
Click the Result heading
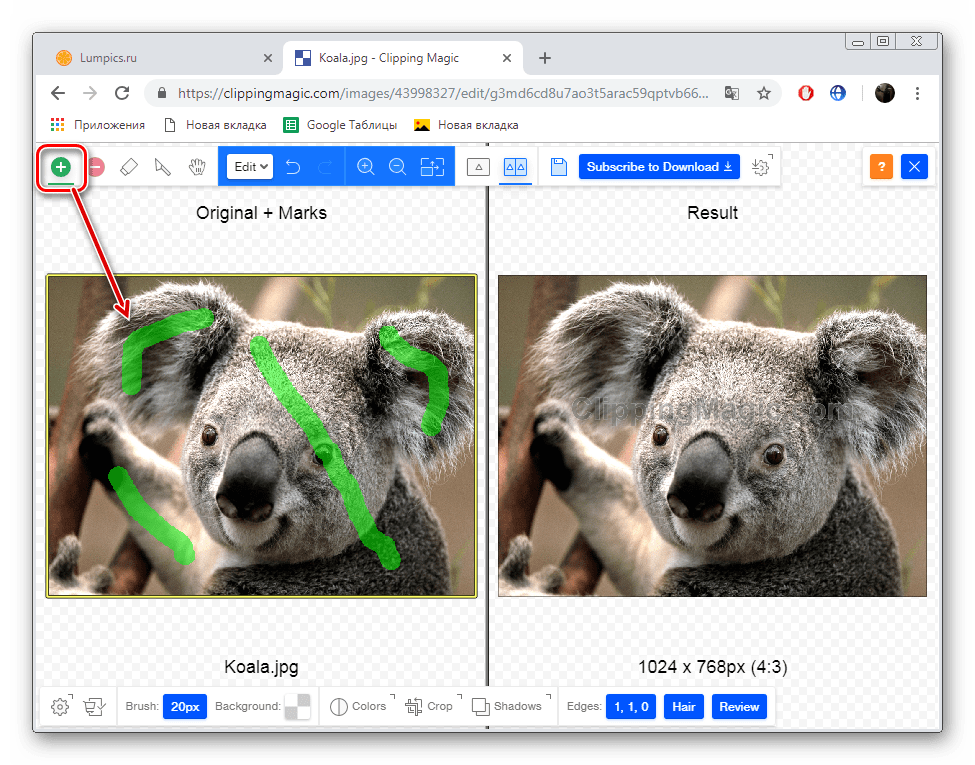coord(713,213)
